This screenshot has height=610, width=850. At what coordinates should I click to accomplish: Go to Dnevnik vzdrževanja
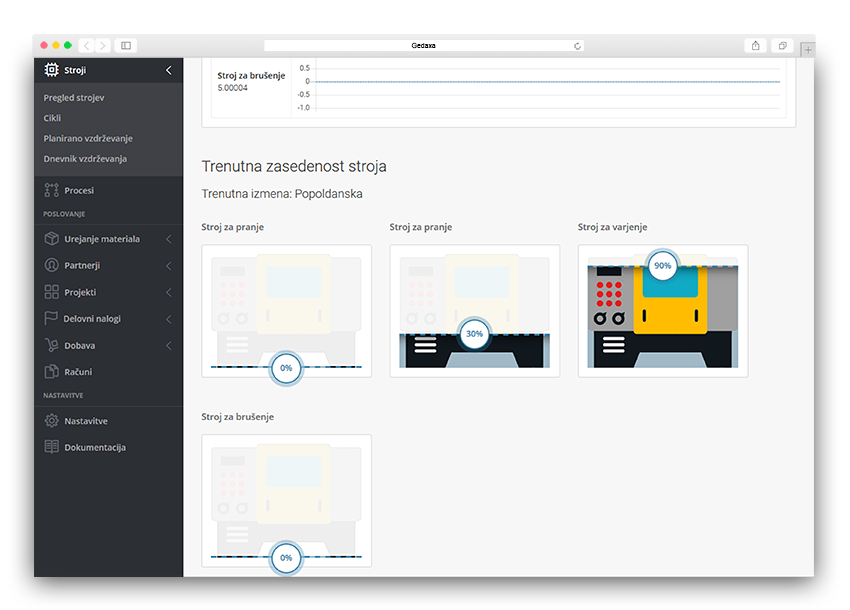(85, 158)
